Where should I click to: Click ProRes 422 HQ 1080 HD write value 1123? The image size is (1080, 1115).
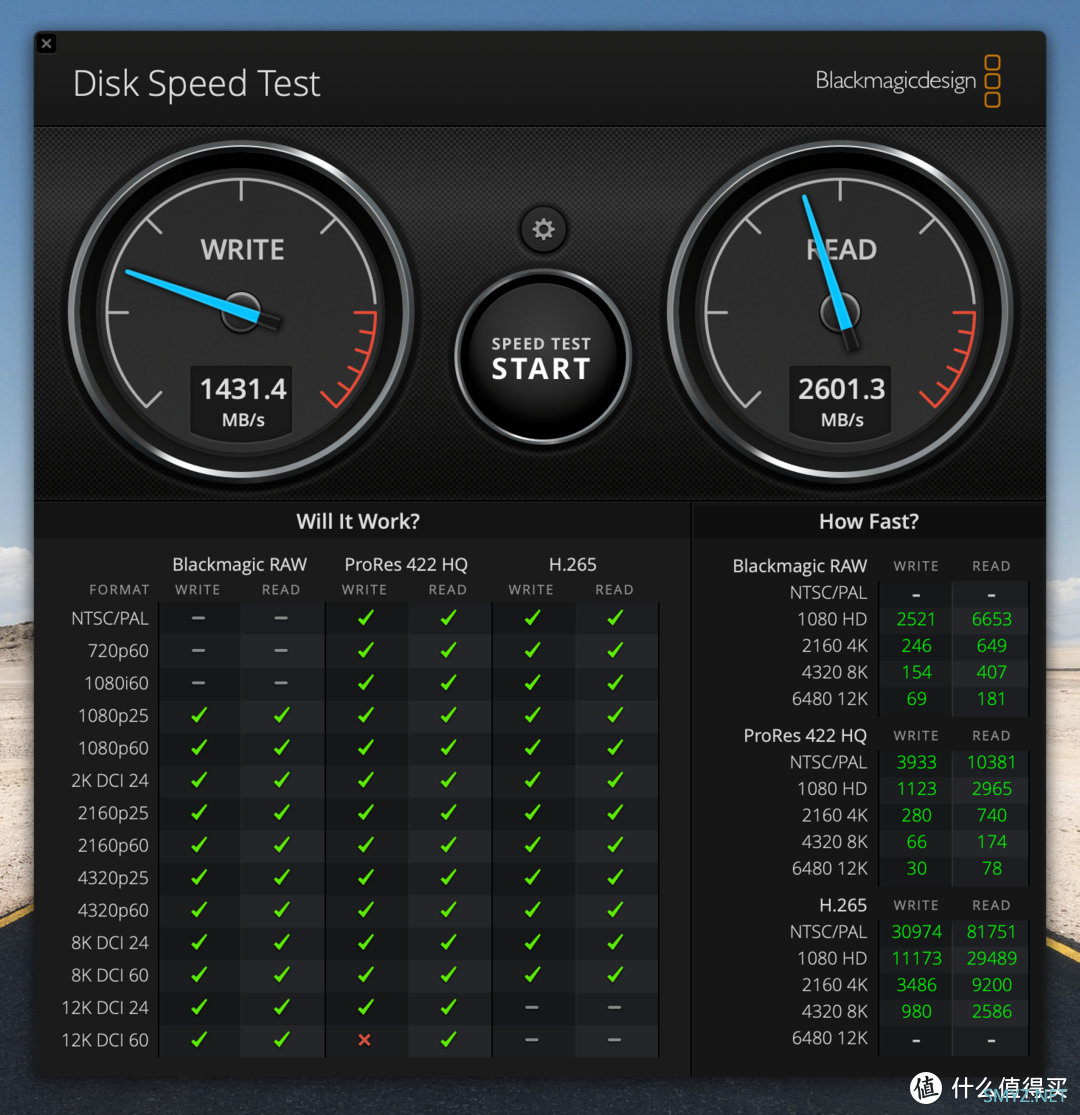pyautogui.click(x=916, y=789)
